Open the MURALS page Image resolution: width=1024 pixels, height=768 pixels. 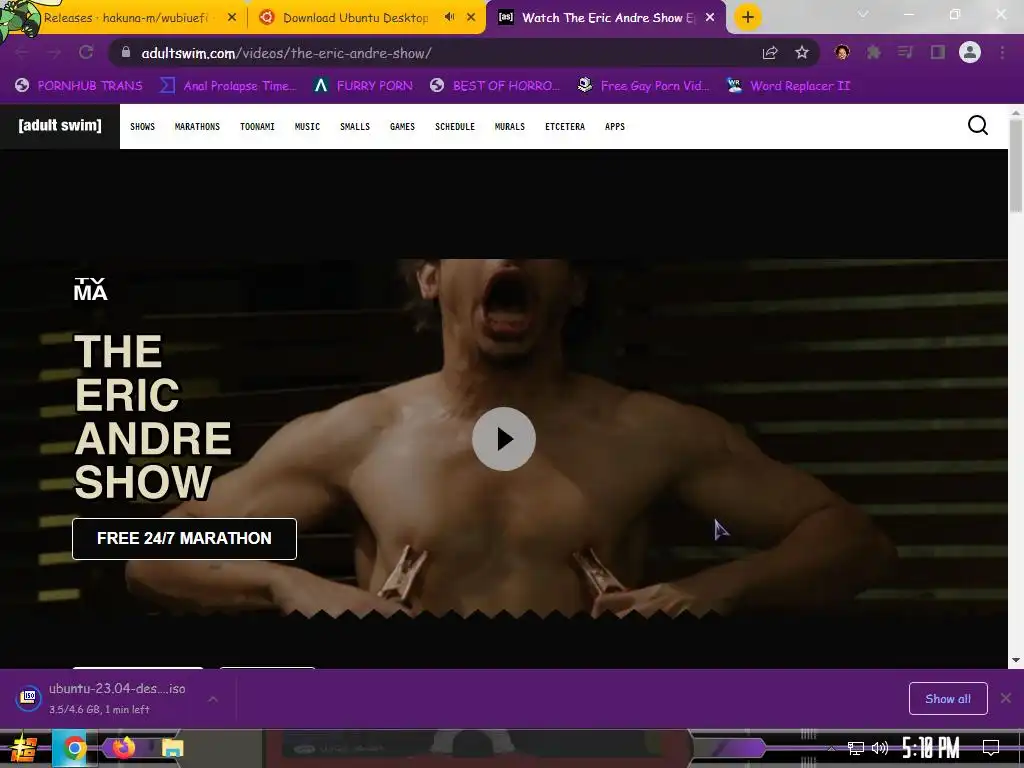pos(510,127)
